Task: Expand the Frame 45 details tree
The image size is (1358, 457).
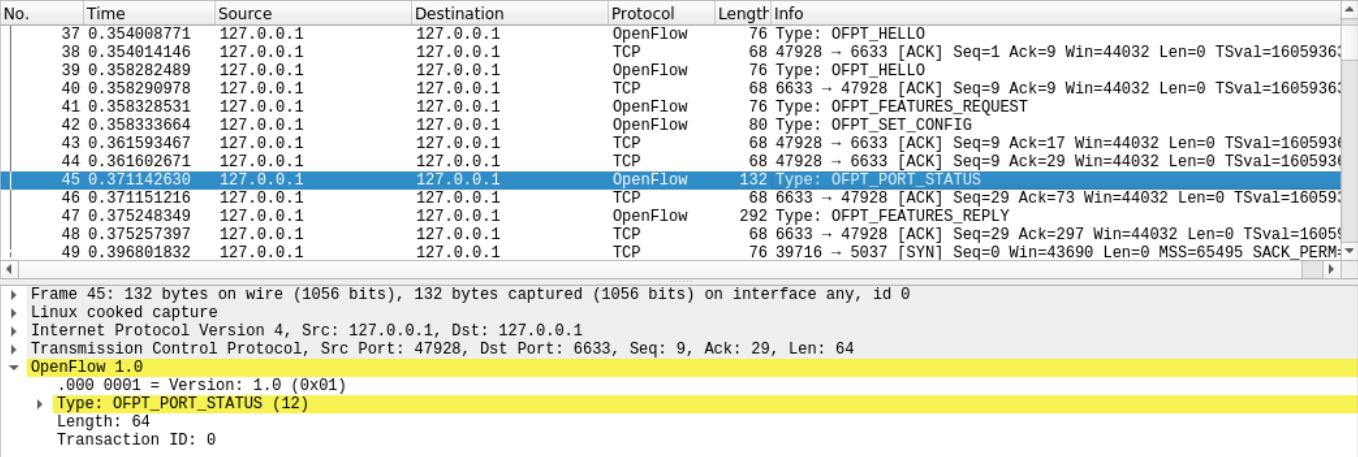Action: (14, 295)
